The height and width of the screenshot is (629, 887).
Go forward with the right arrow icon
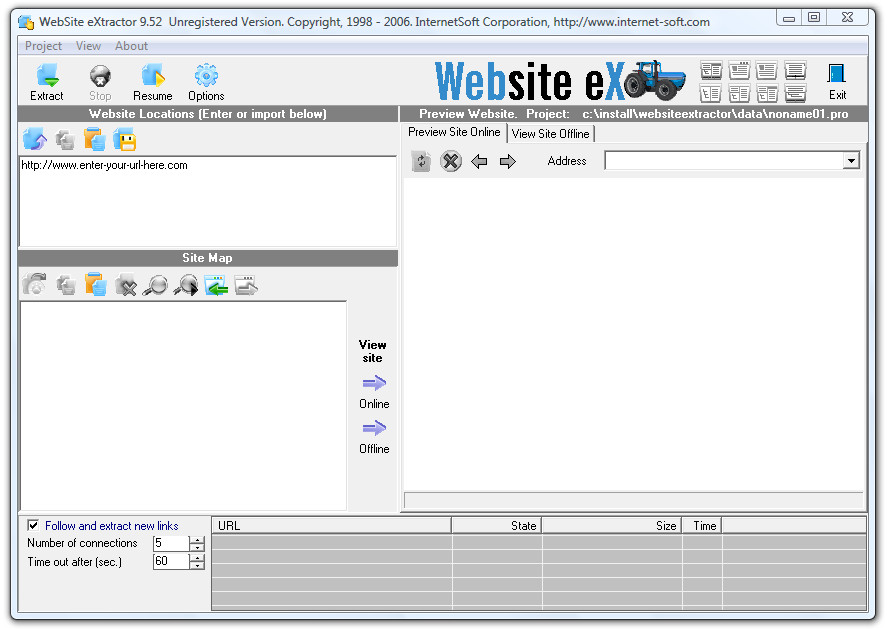(x=508, y=161)
